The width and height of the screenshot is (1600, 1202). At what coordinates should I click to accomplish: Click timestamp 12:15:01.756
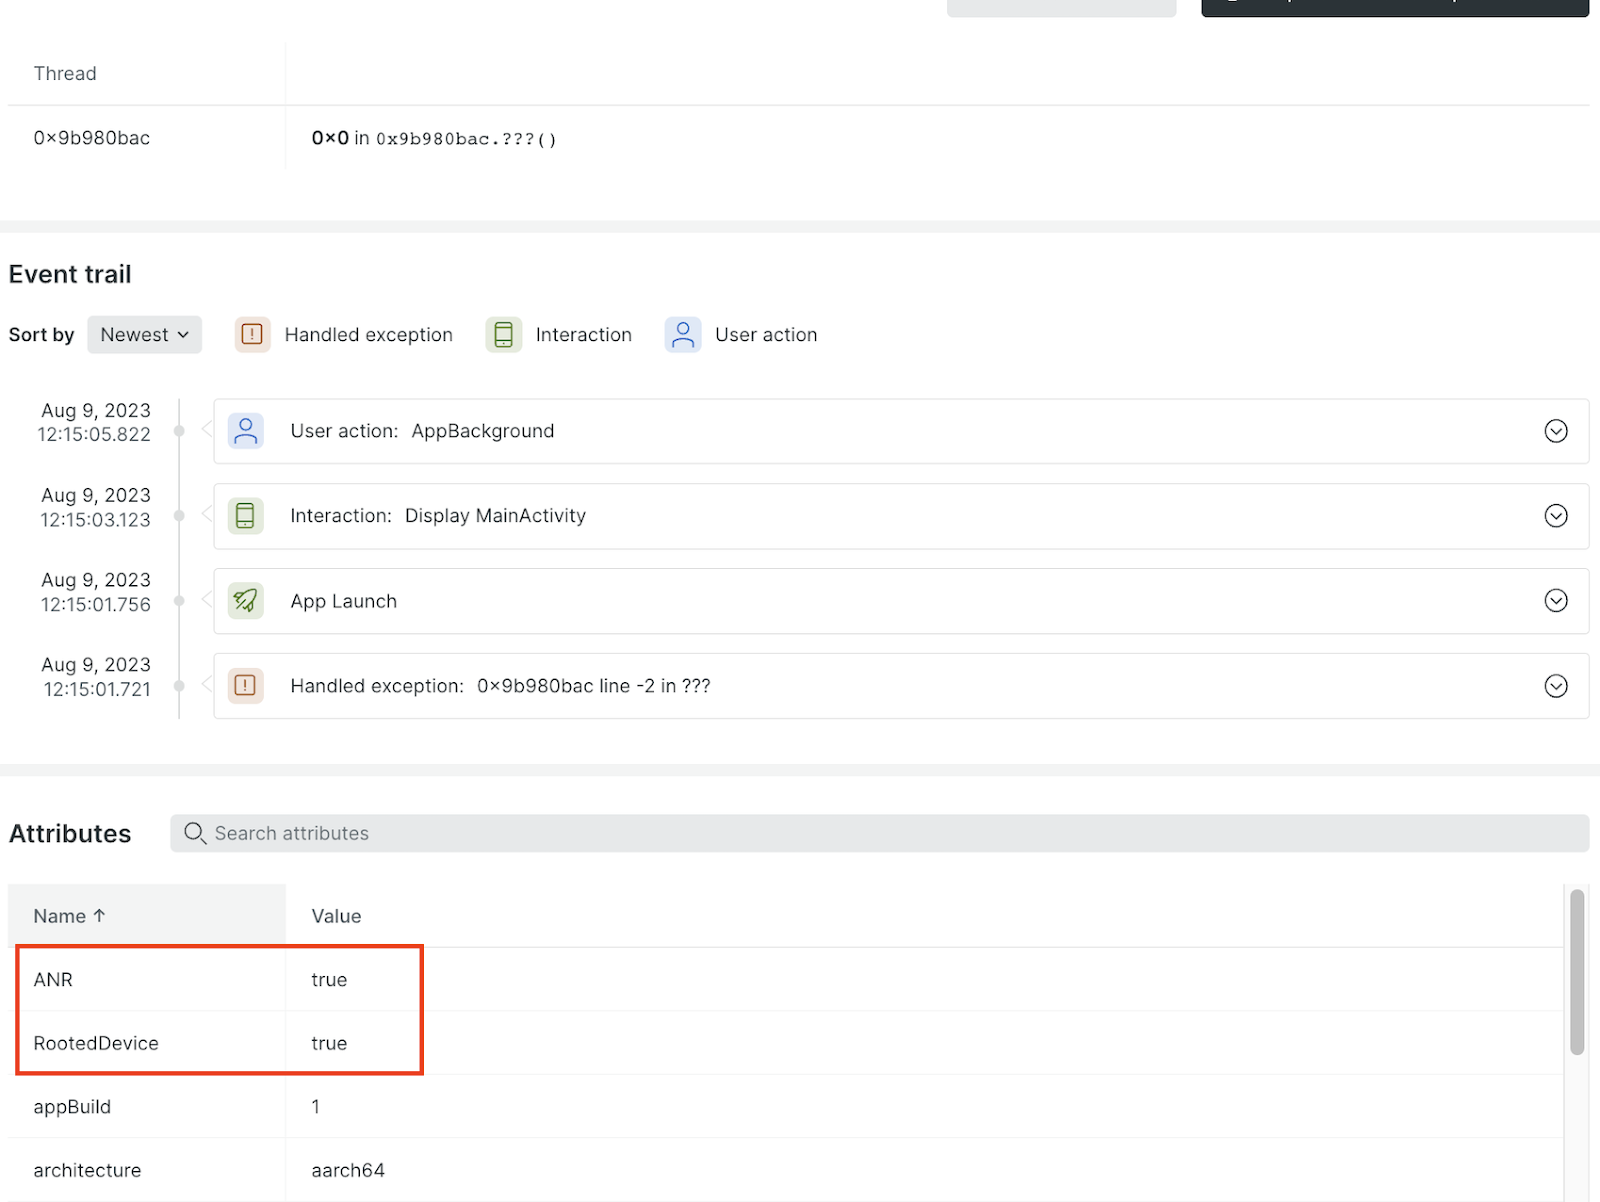(95, 605)
